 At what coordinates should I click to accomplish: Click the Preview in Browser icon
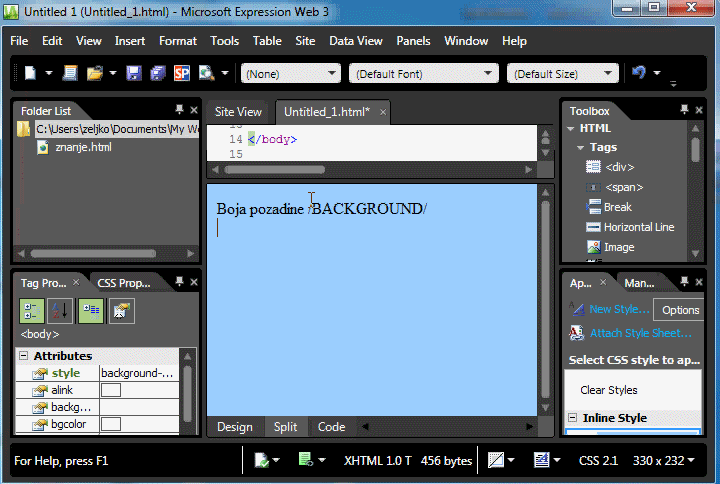[x=206, y=73]
